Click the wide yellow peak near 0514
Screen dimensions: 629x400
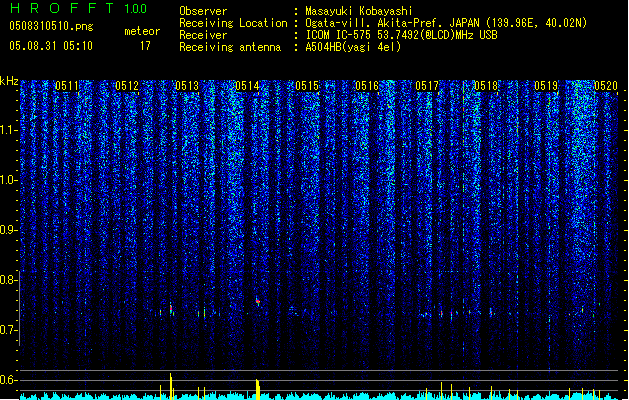(x=258, y=389)
